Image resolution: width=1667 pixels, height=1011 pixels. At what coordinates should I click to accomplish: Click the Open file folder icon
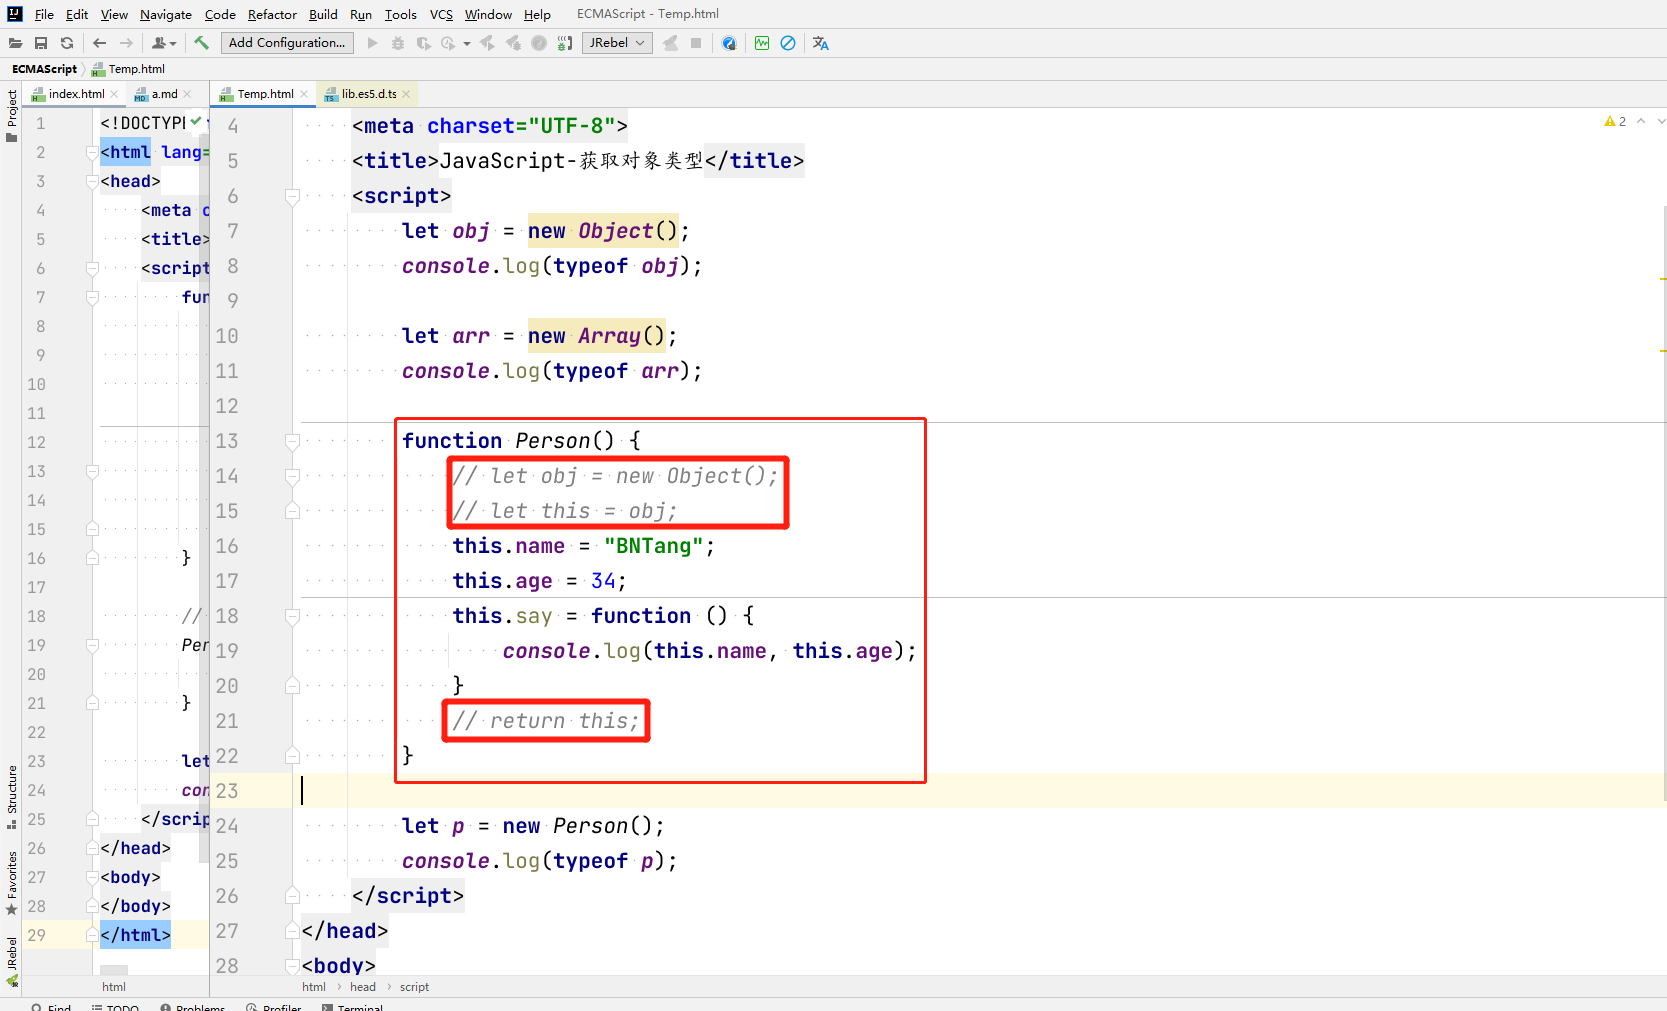pos(15,43)
